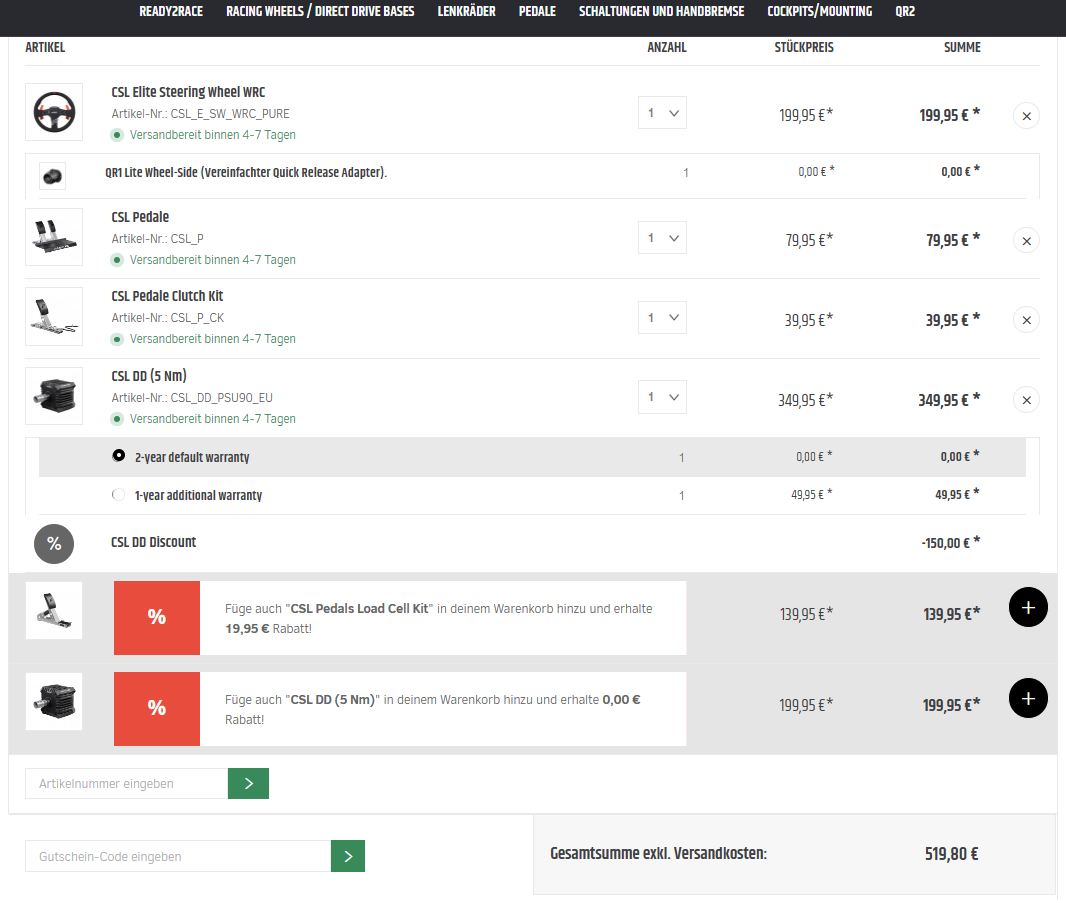
Task: Click Artikel-Nr.: CSL_E_SW_WRC_PURE text
Action: pos(201,114)
